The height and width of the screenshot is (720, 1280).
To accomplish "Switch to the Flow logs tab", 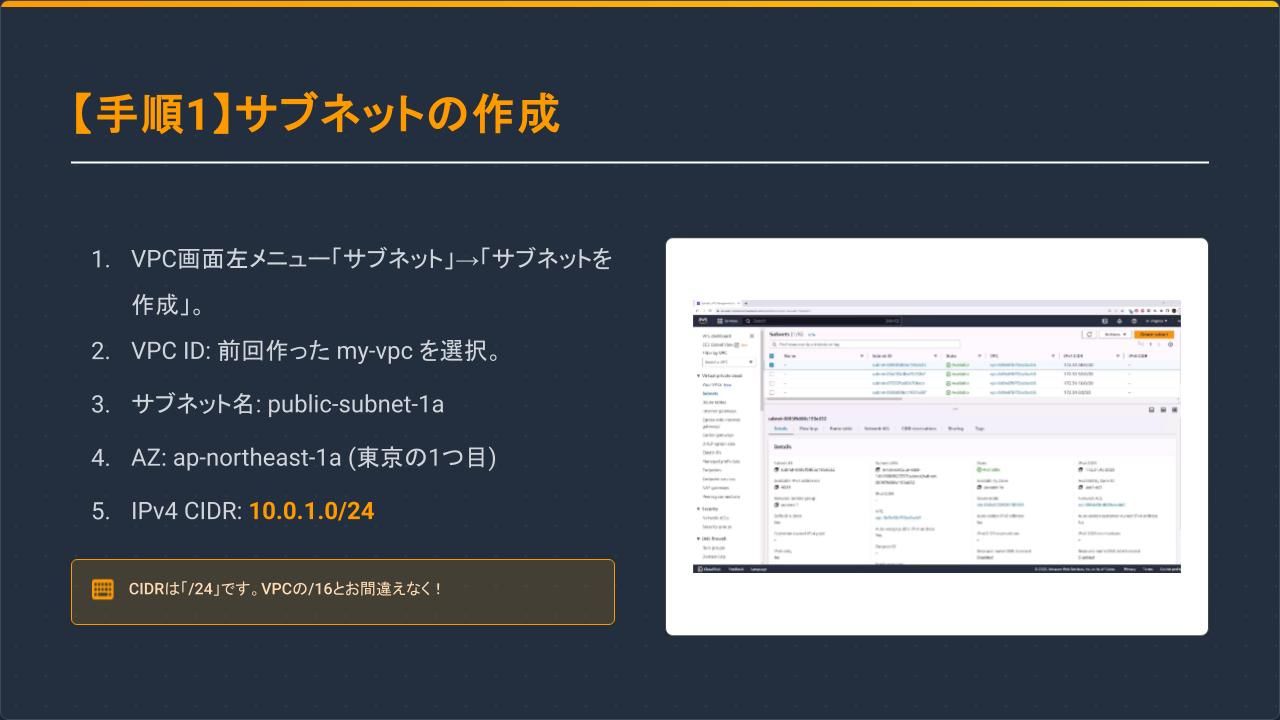I will pyautogui.click(x=810, y=428).
